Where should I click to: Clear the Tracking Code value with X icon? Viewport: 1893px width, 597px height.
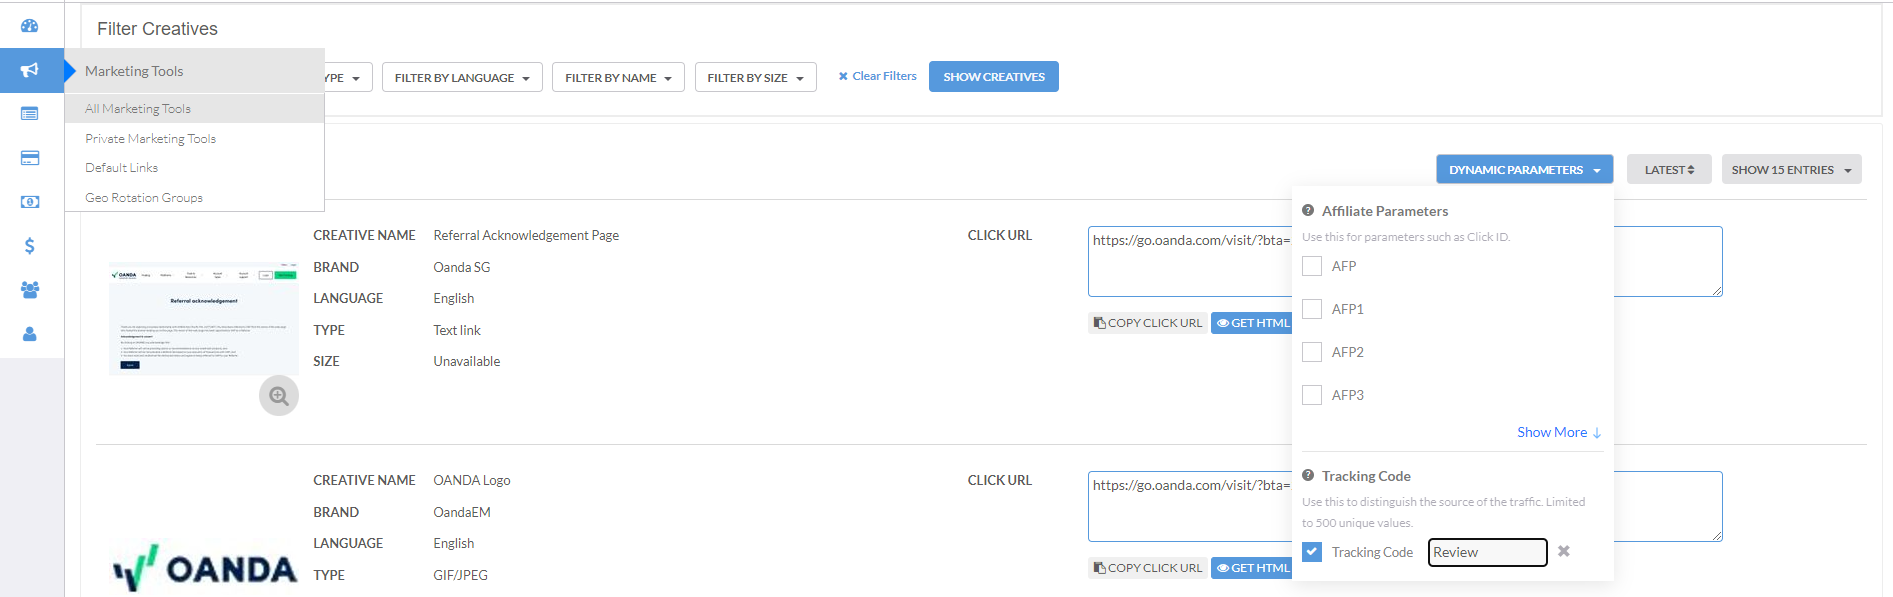tap(1564, 551)
